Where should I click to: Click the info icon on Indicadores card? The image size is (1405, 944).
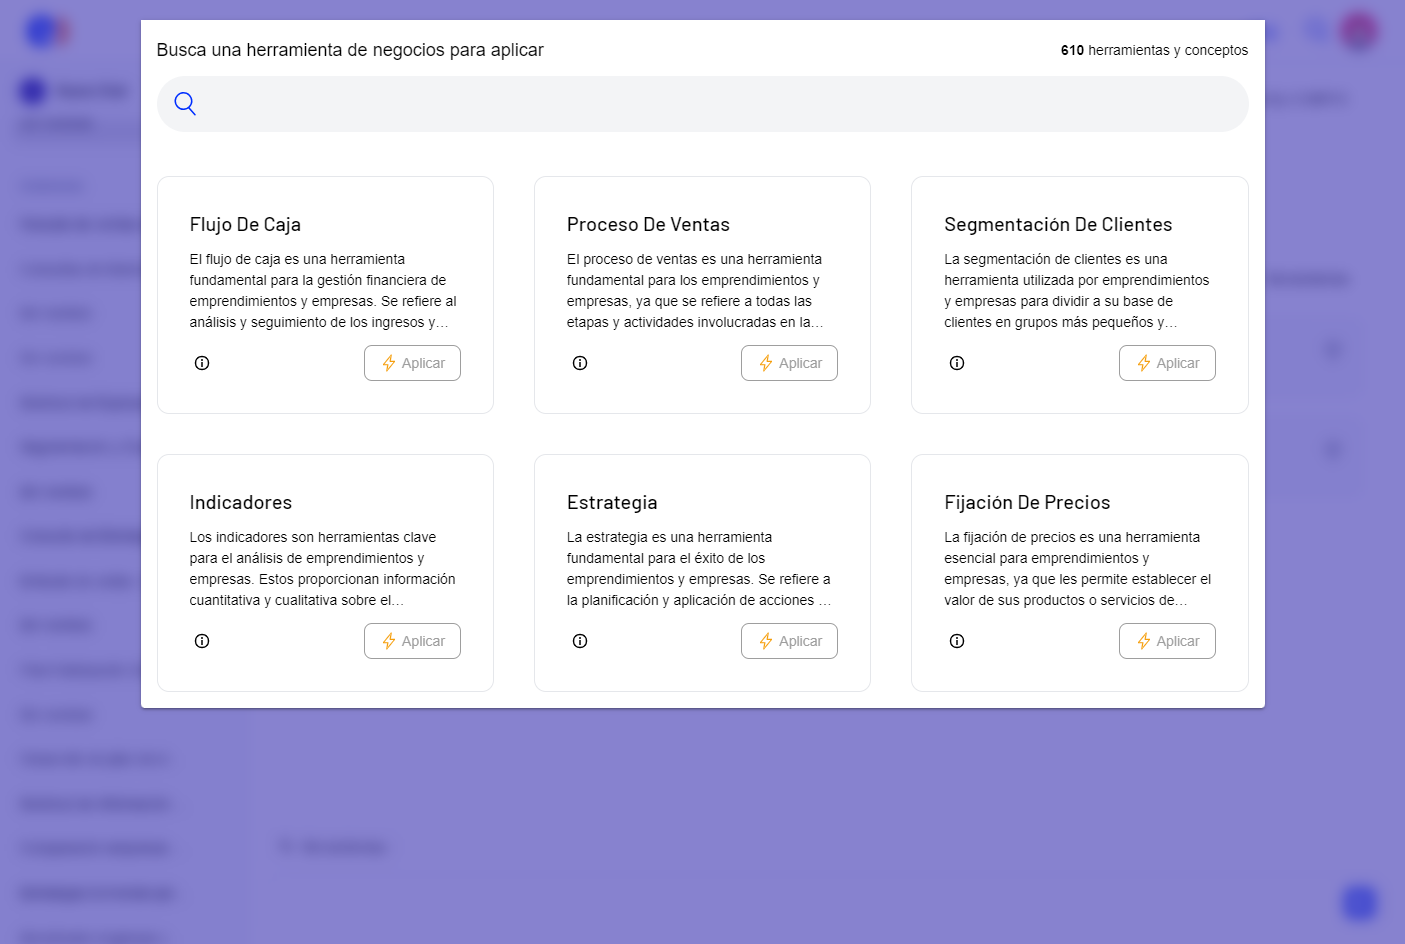202,641
